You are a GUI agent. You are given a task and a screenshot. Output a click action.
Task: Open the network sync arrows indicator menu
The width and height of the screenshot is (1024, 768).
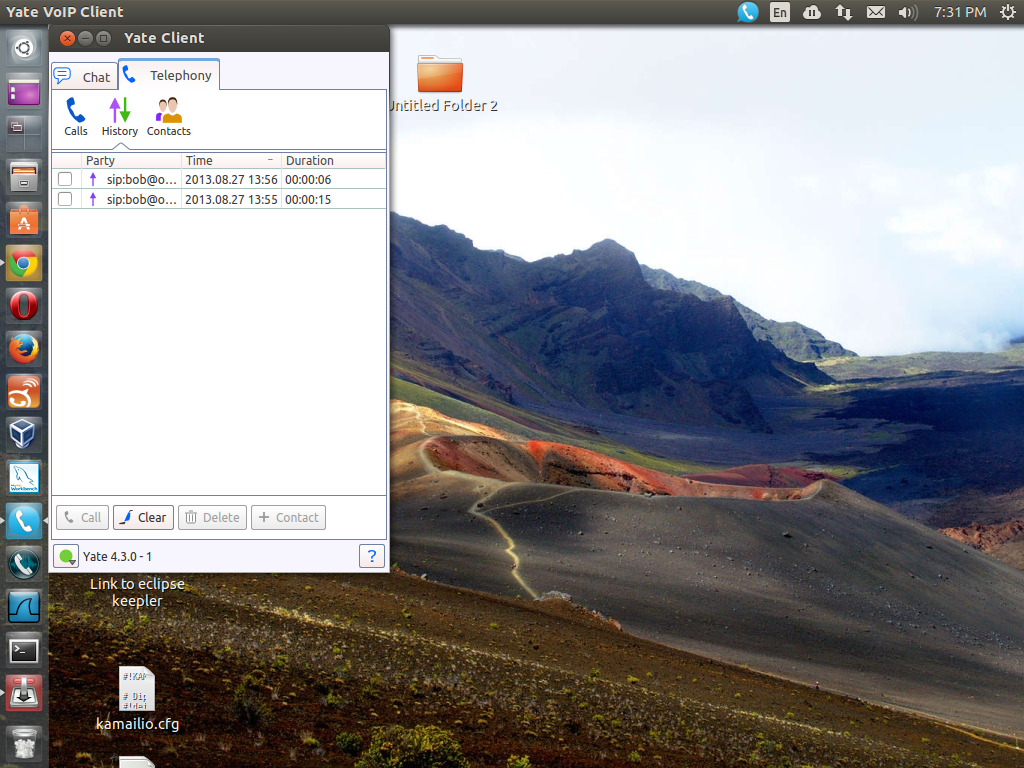click(843, 12)
